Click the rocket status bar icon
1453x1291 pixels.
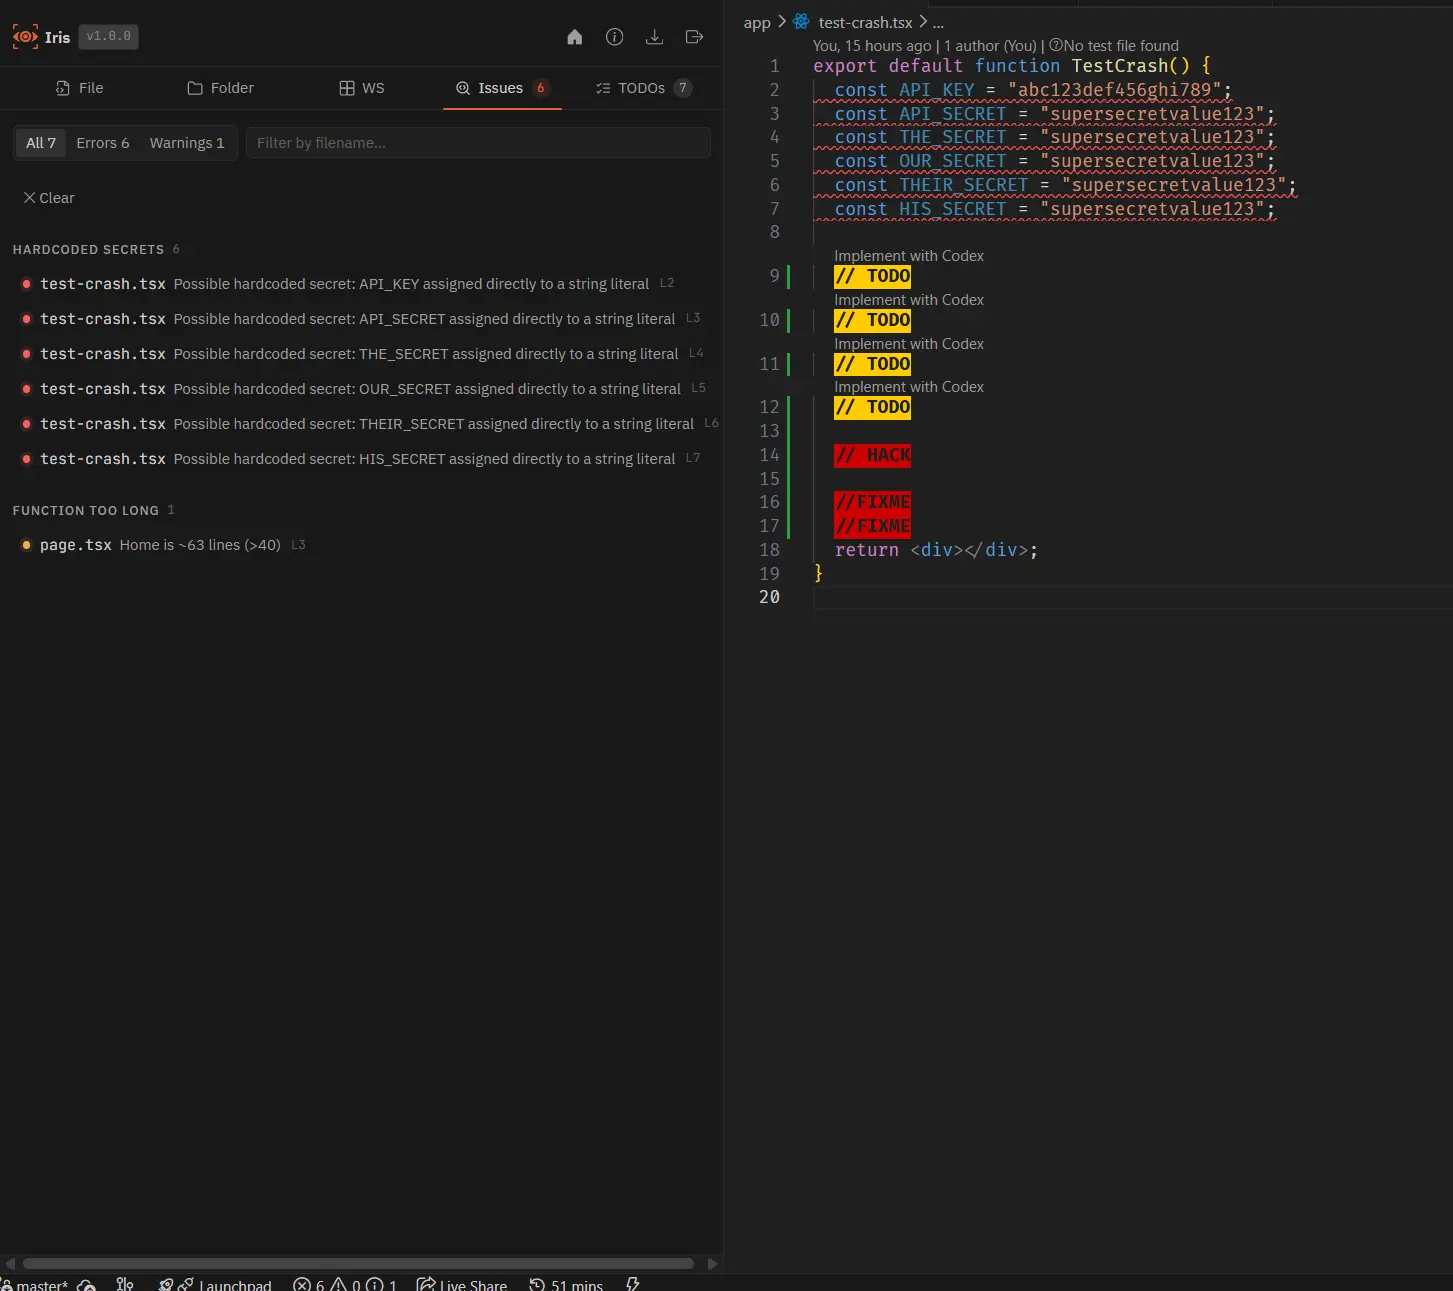(166, 1285)
